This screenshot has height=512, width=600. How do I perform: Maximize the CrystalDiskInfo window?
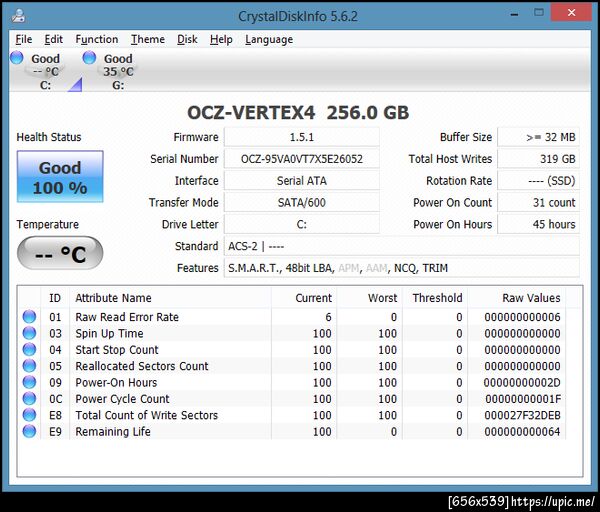coord(539,13)
